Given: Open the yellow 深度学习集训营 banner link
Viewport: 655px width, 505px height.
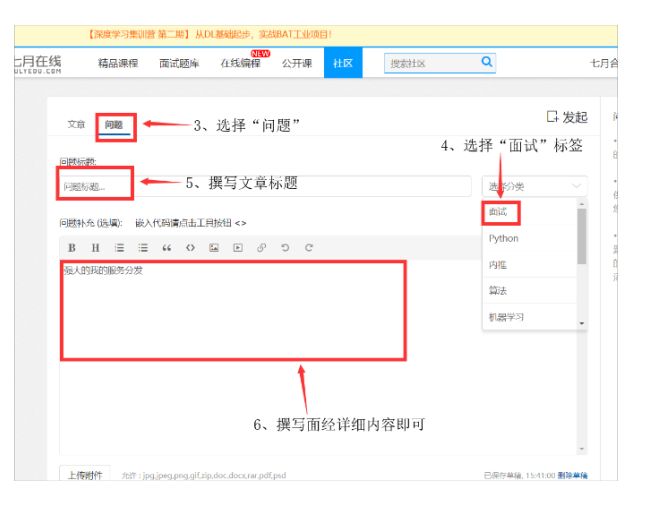Looking at the screenshot, I should coord(210,35).
